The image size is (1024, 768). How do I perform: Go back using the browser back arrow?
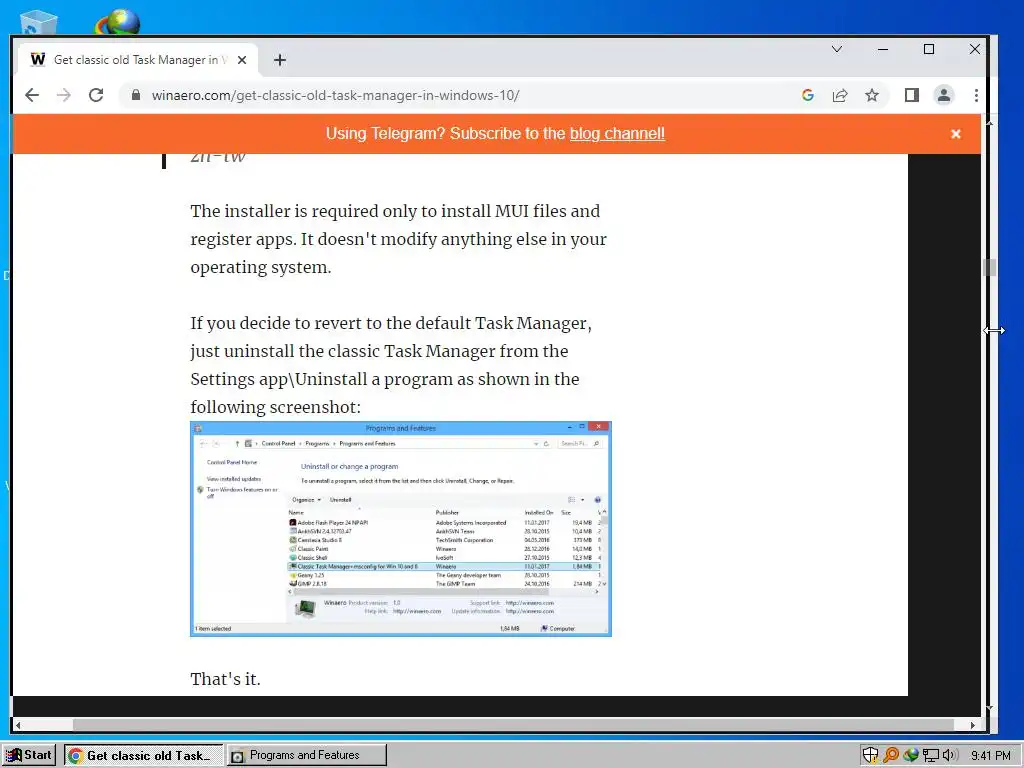[x=31, y=95]
